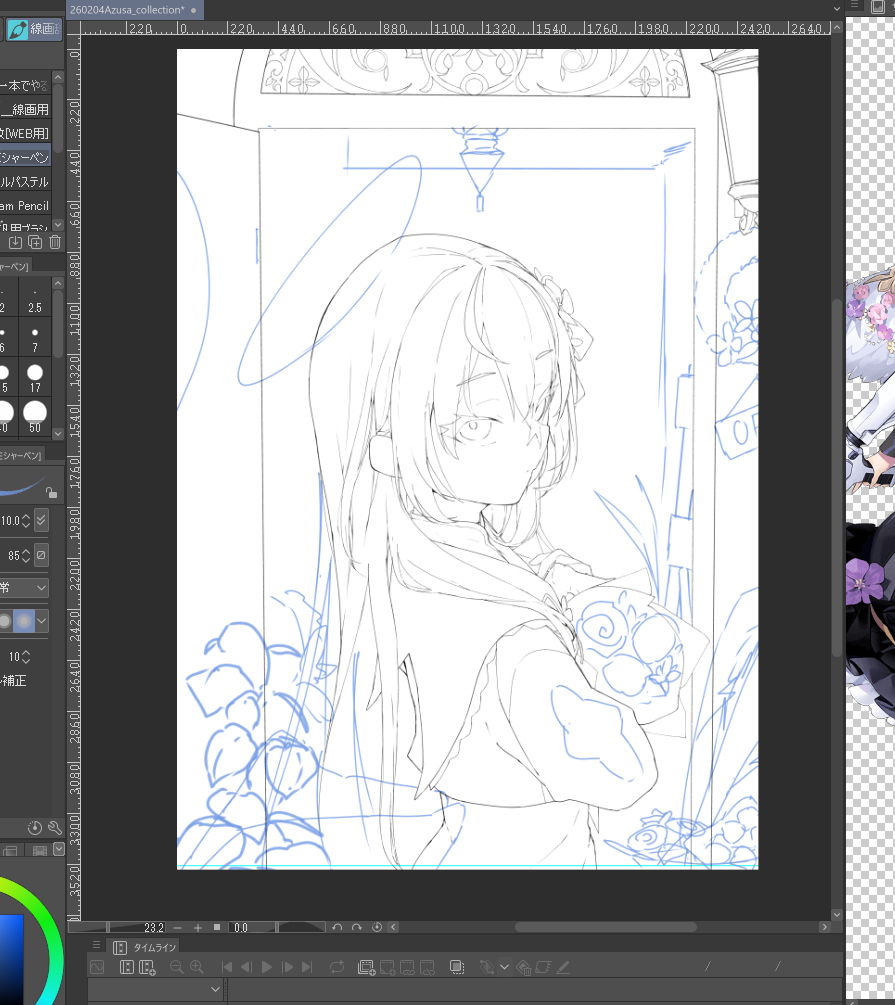Click the import sub tool icon
Image resolution: width=895 pixels, height=1005 pixels.
(x=15, y=243)
